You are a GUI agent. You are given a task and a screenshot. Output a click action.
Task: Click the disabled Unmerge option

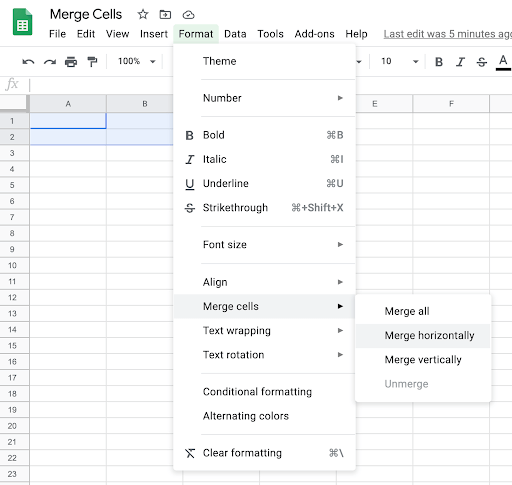tap(423, 384)
